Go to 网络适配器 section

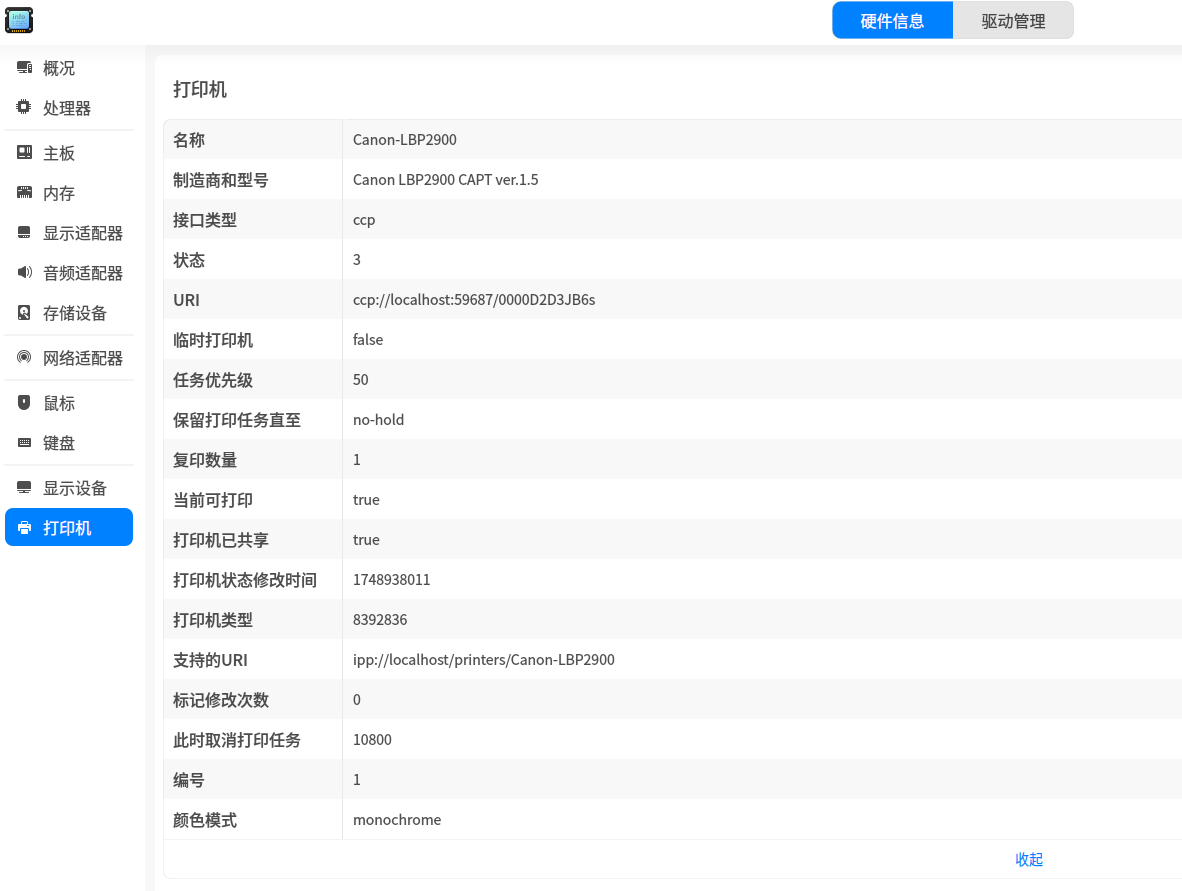[69, 358]
